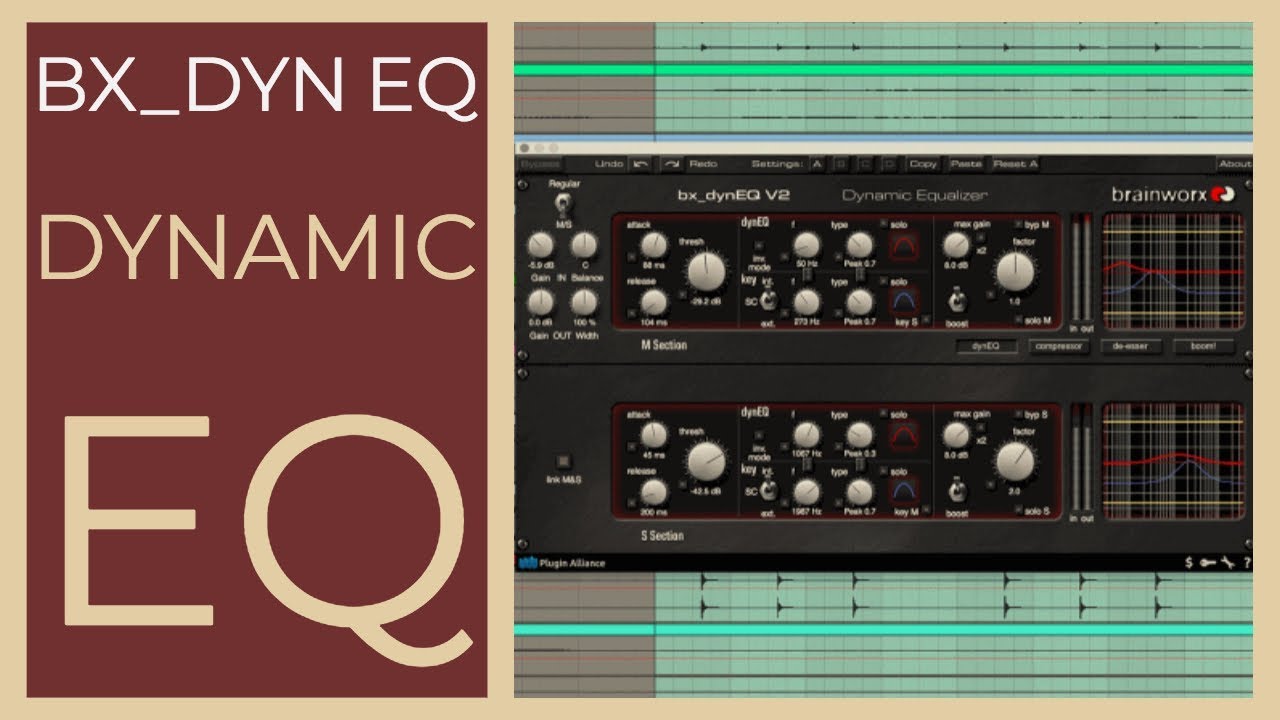Viewport: 1280px width, 720px height.
Task: Click the Redo arrow icon
Action: click(672, 164)
